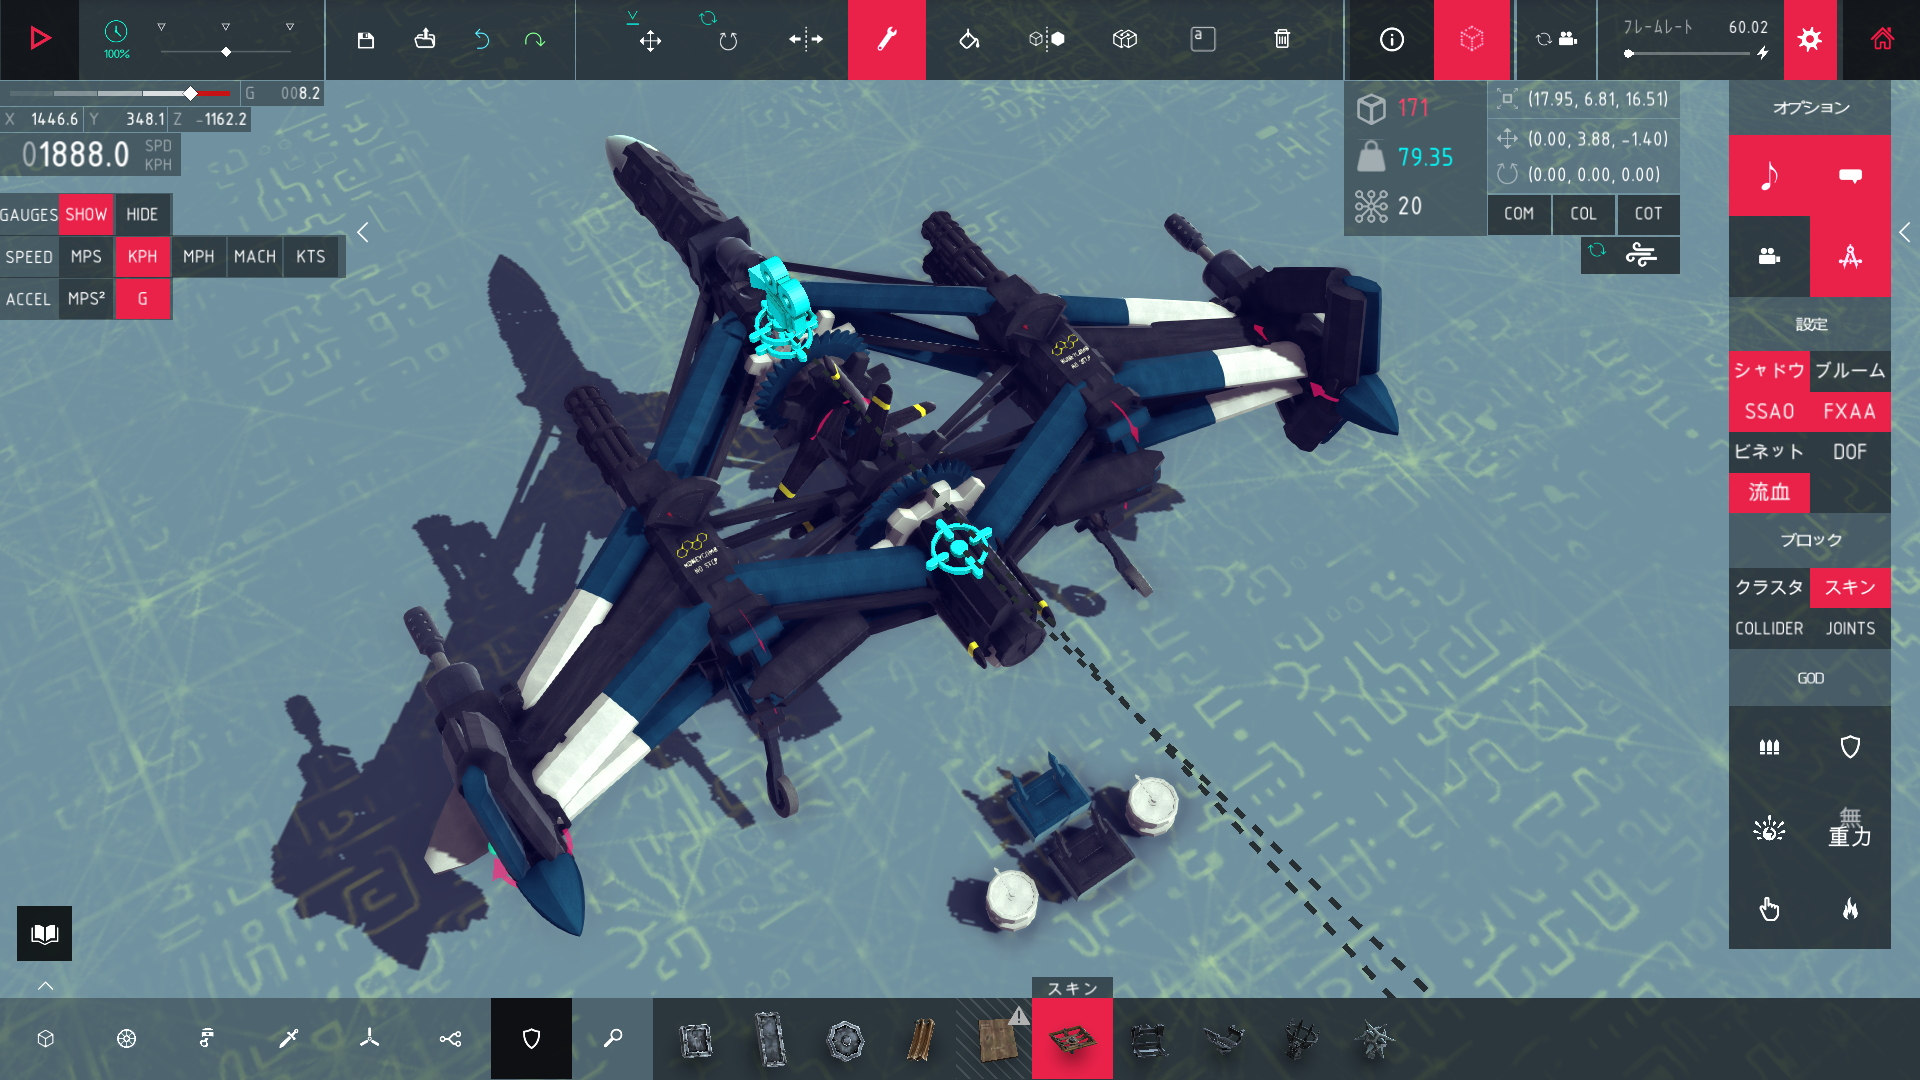Viewport: 1920px width, 1080px height.
Task: Expand the right options panel chevron
Action: [x=1904, y=232]
